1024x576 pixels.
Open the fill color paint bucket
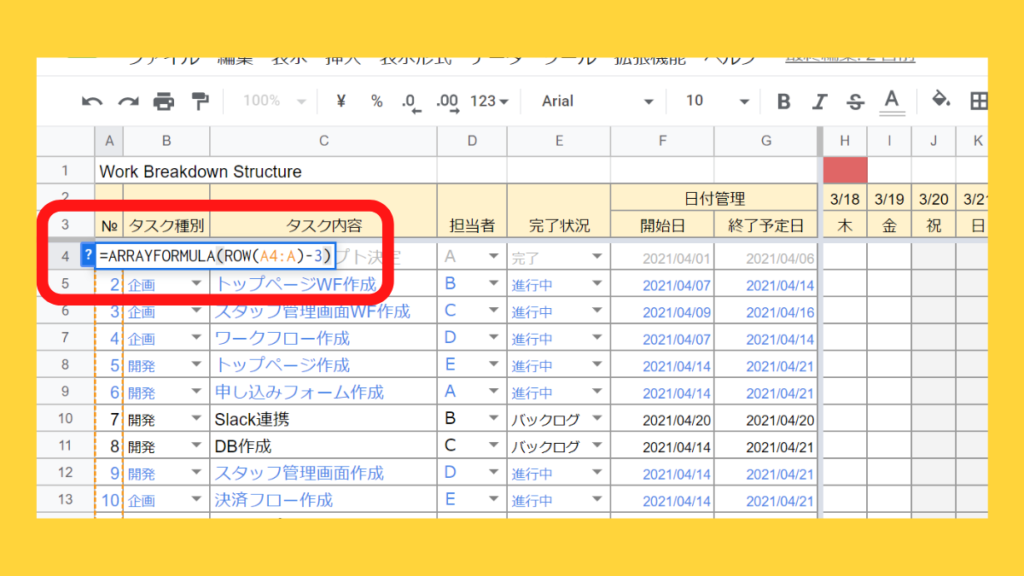(x=940, y=101)
